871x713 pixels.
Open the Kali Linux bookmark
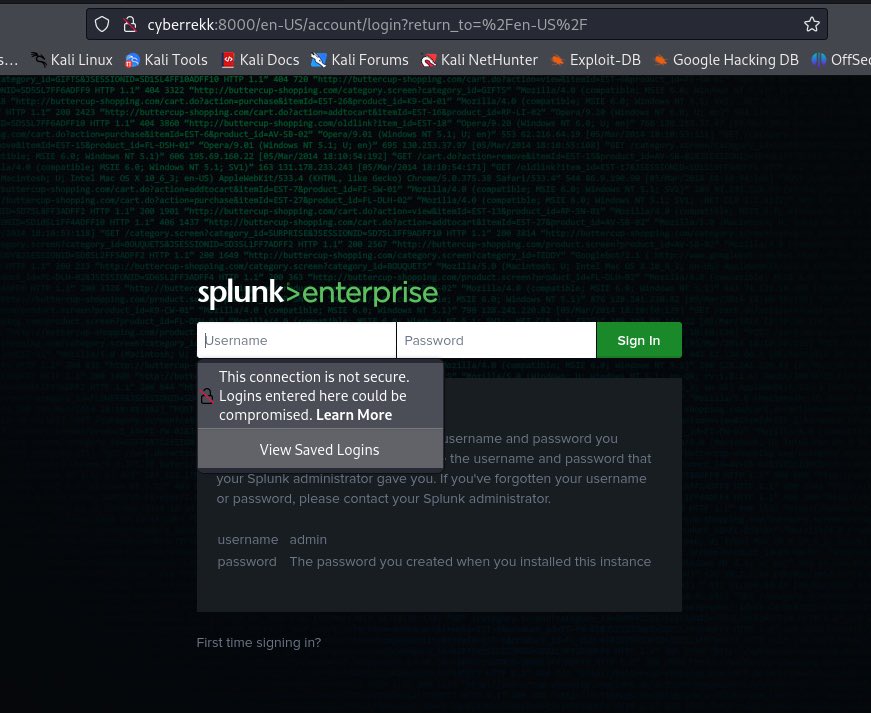[72, 60]
